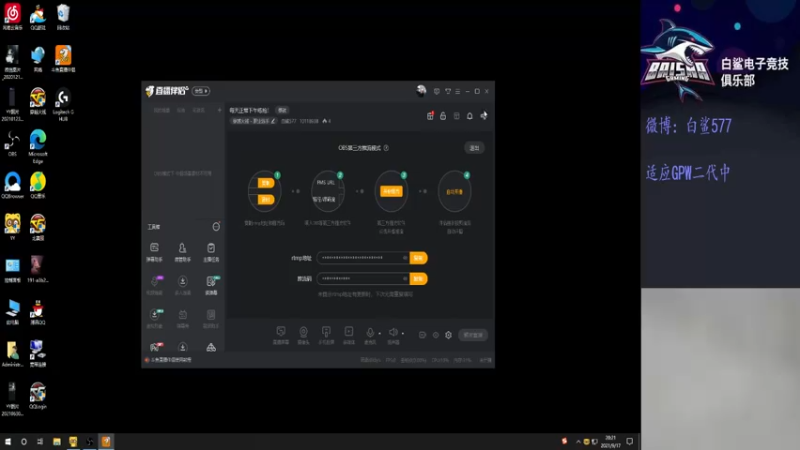Viewport: 800px width, 450px height.
Task: Open the user avatar in the title bar
Action: [421, 91]
